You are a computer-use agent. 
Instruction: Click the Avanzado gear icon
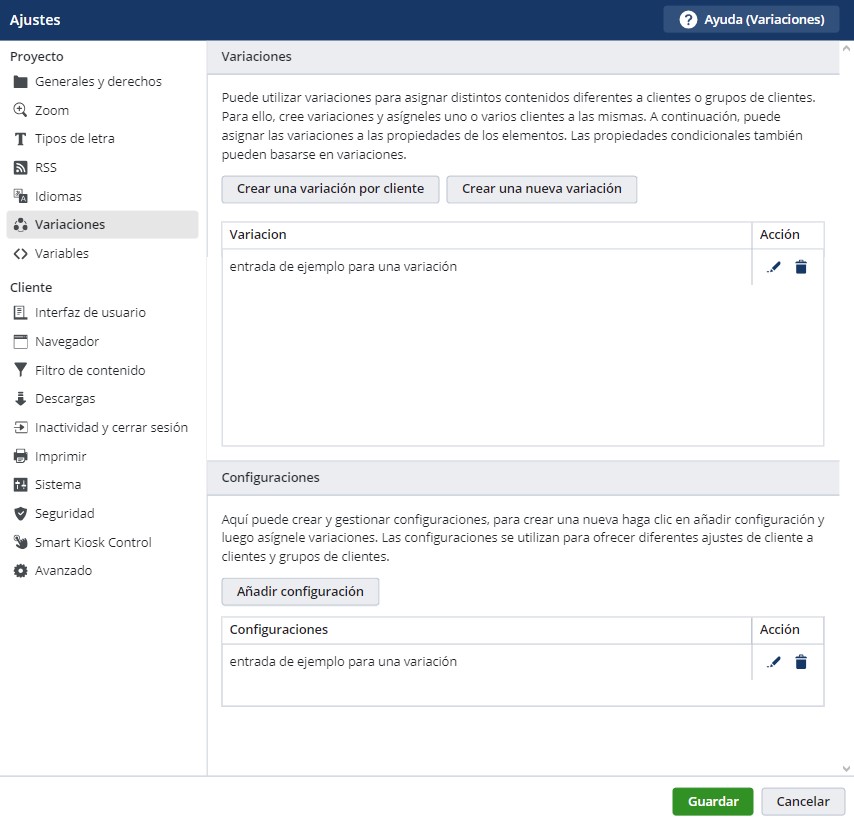[x=20, y=571]
